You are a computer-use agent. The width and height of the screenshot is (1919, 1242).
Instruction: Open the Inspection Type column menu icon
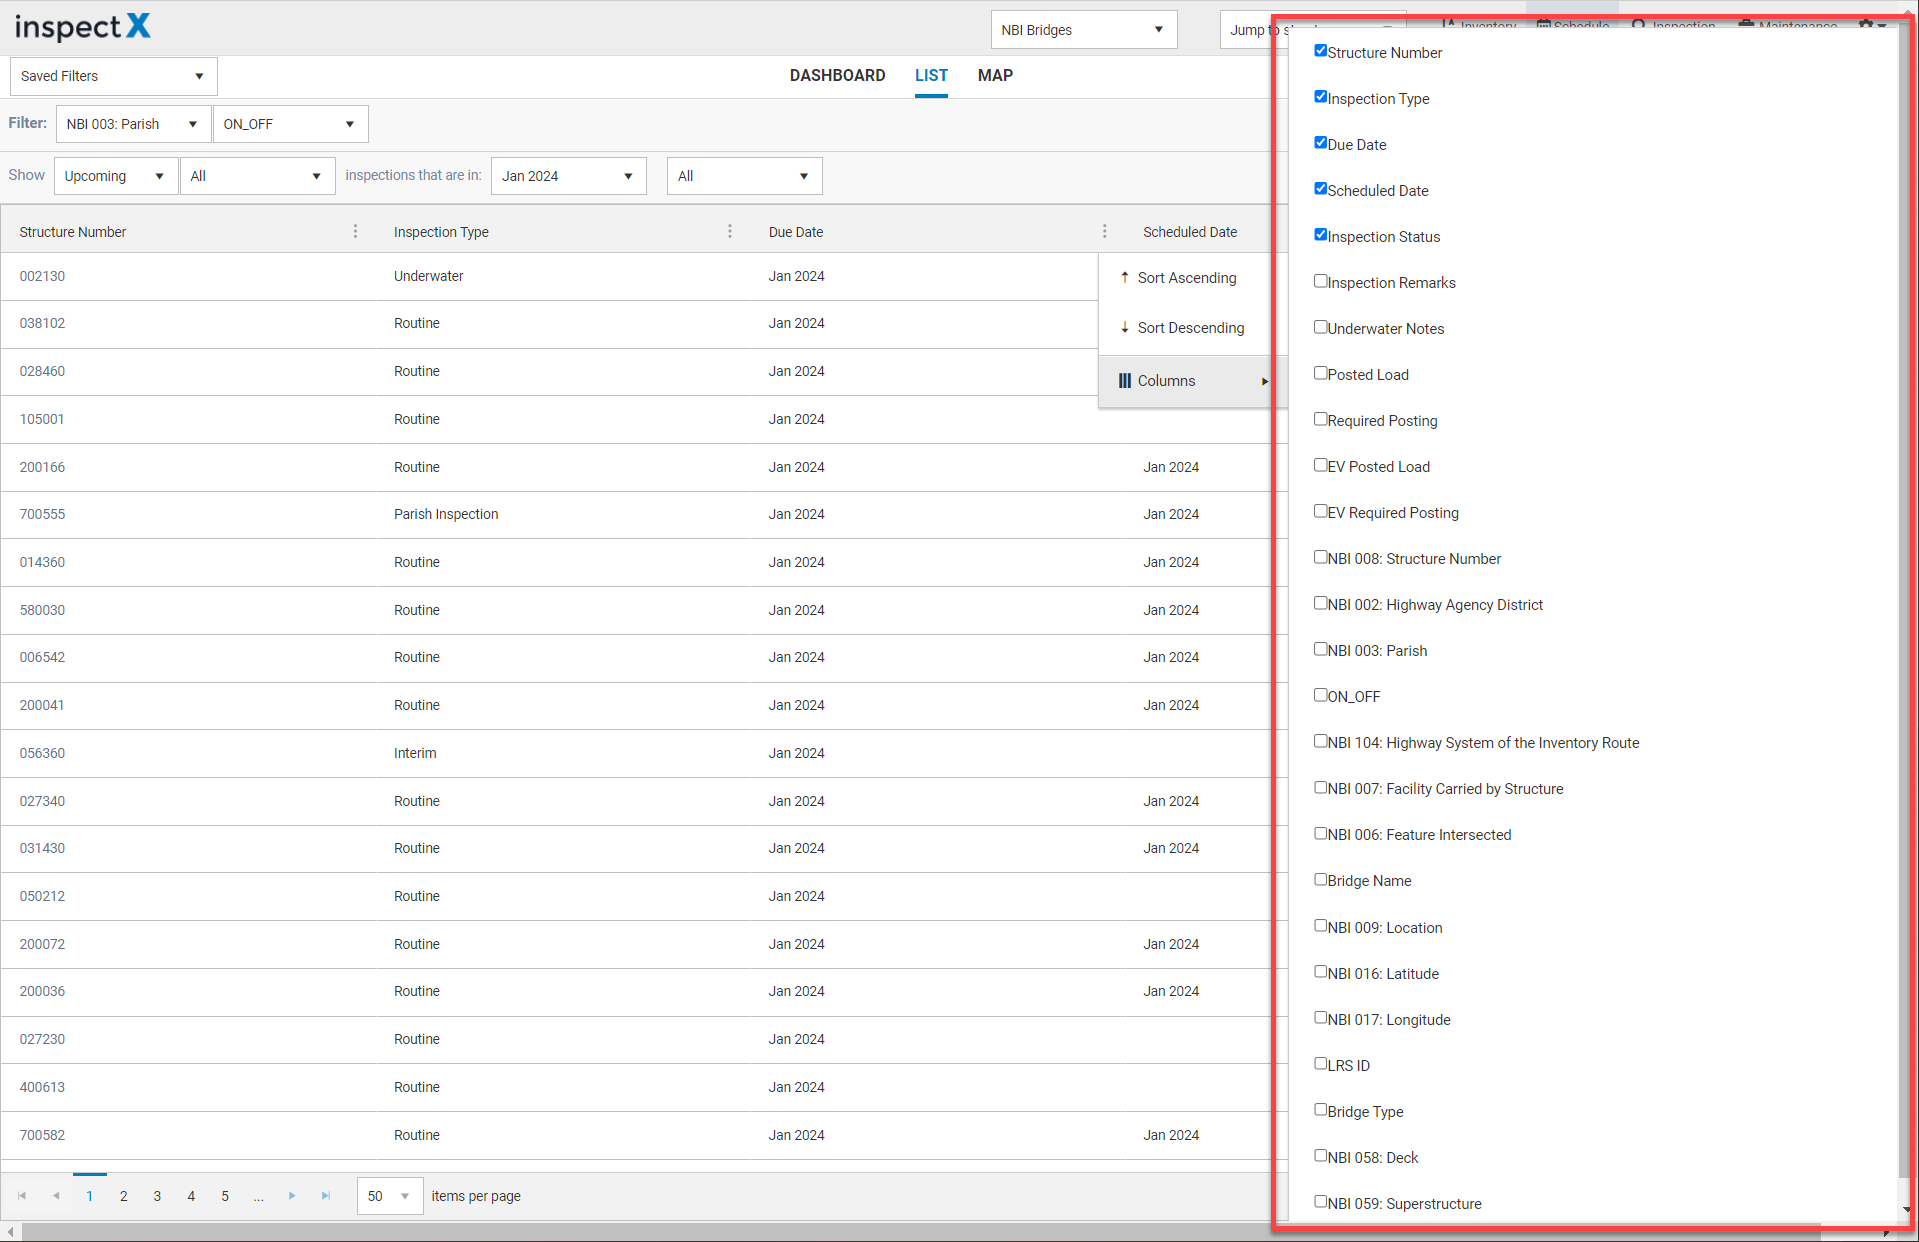(x=730, y=231)
